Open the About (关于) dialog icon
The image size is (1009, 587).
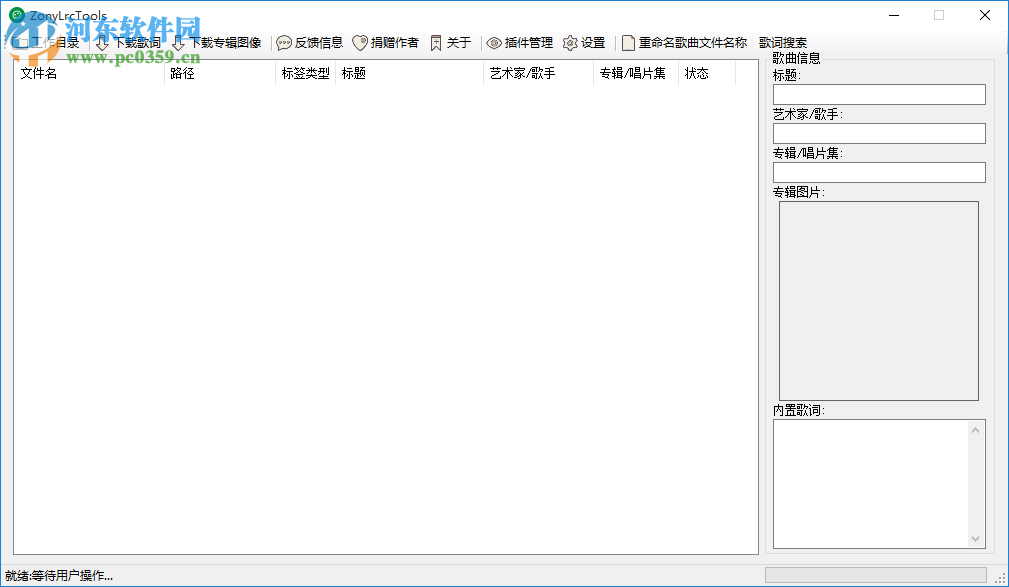[435, 42]
